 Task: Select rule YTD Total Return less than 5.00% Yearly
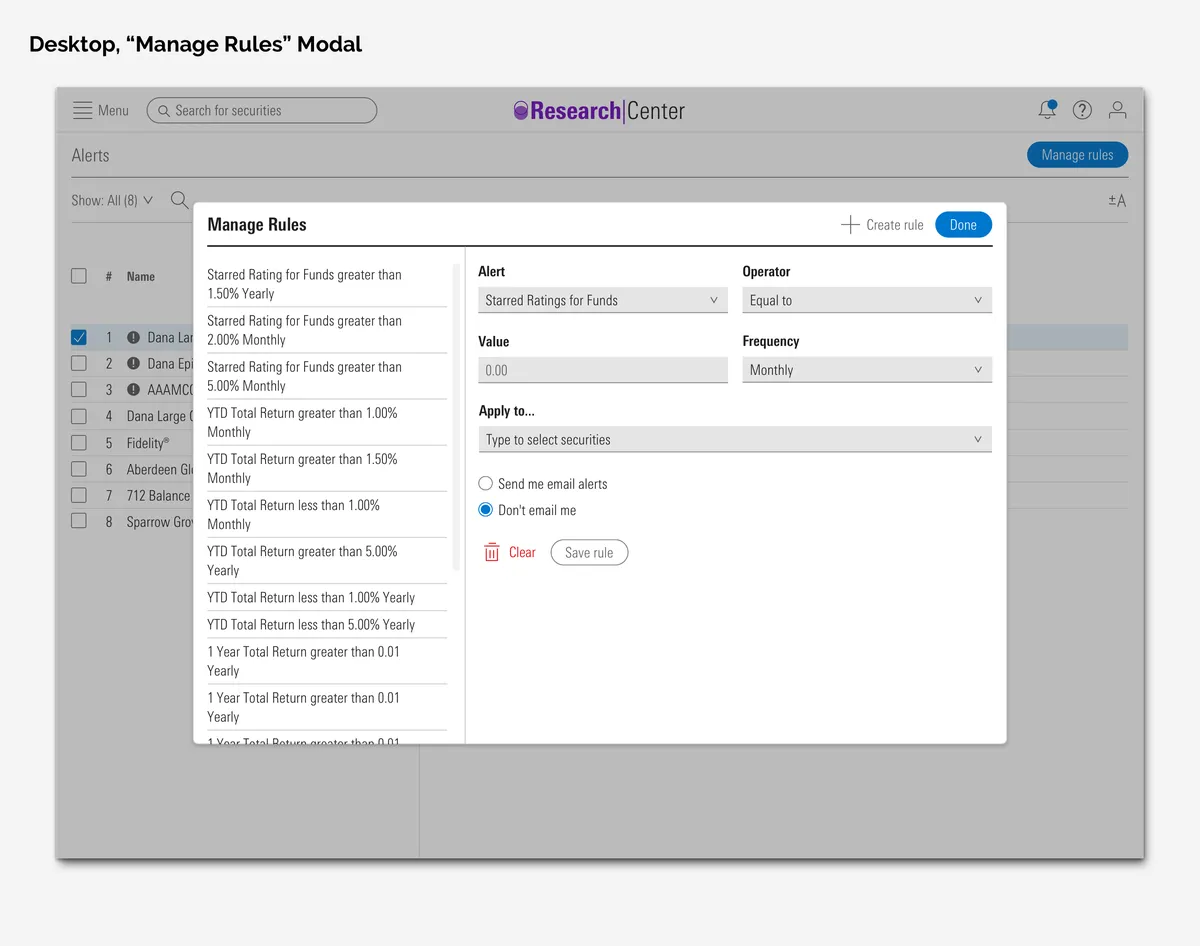pos(327,625)
